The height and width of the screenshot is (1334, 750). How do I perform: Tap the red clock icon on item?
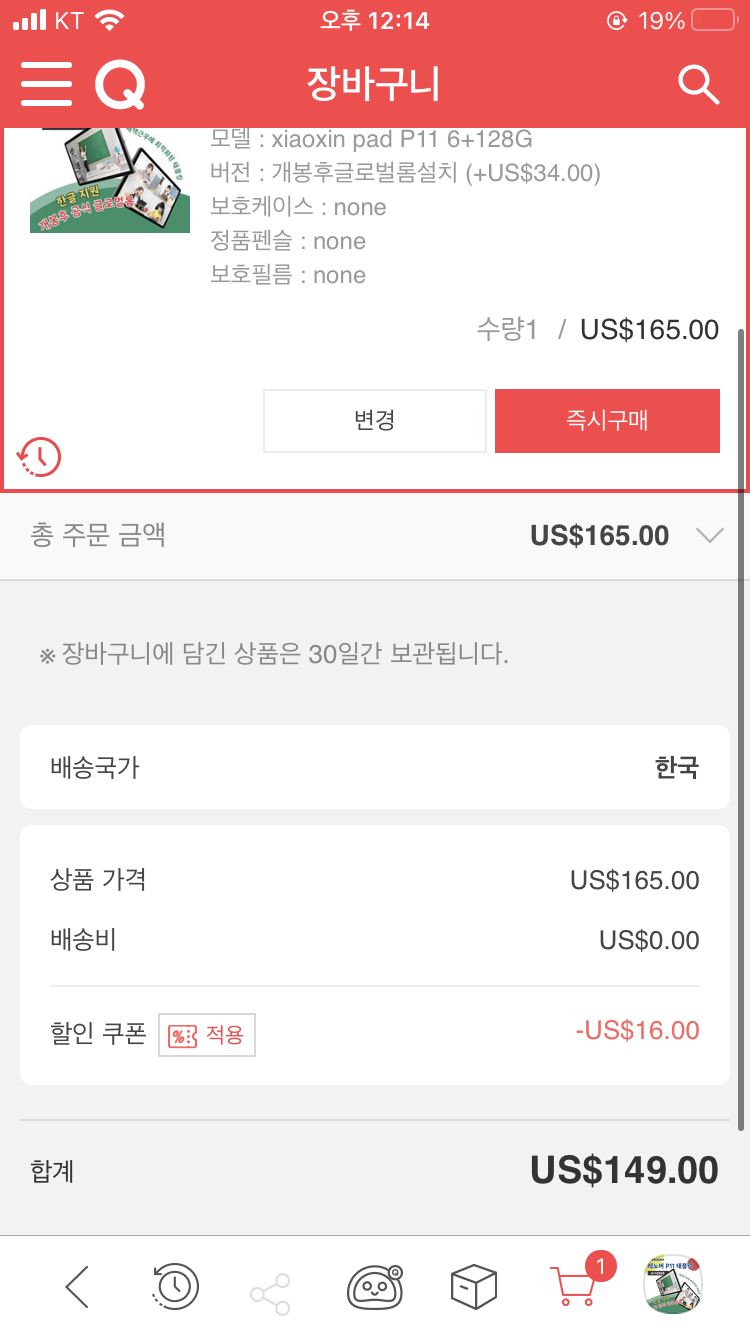coord(39,457)
